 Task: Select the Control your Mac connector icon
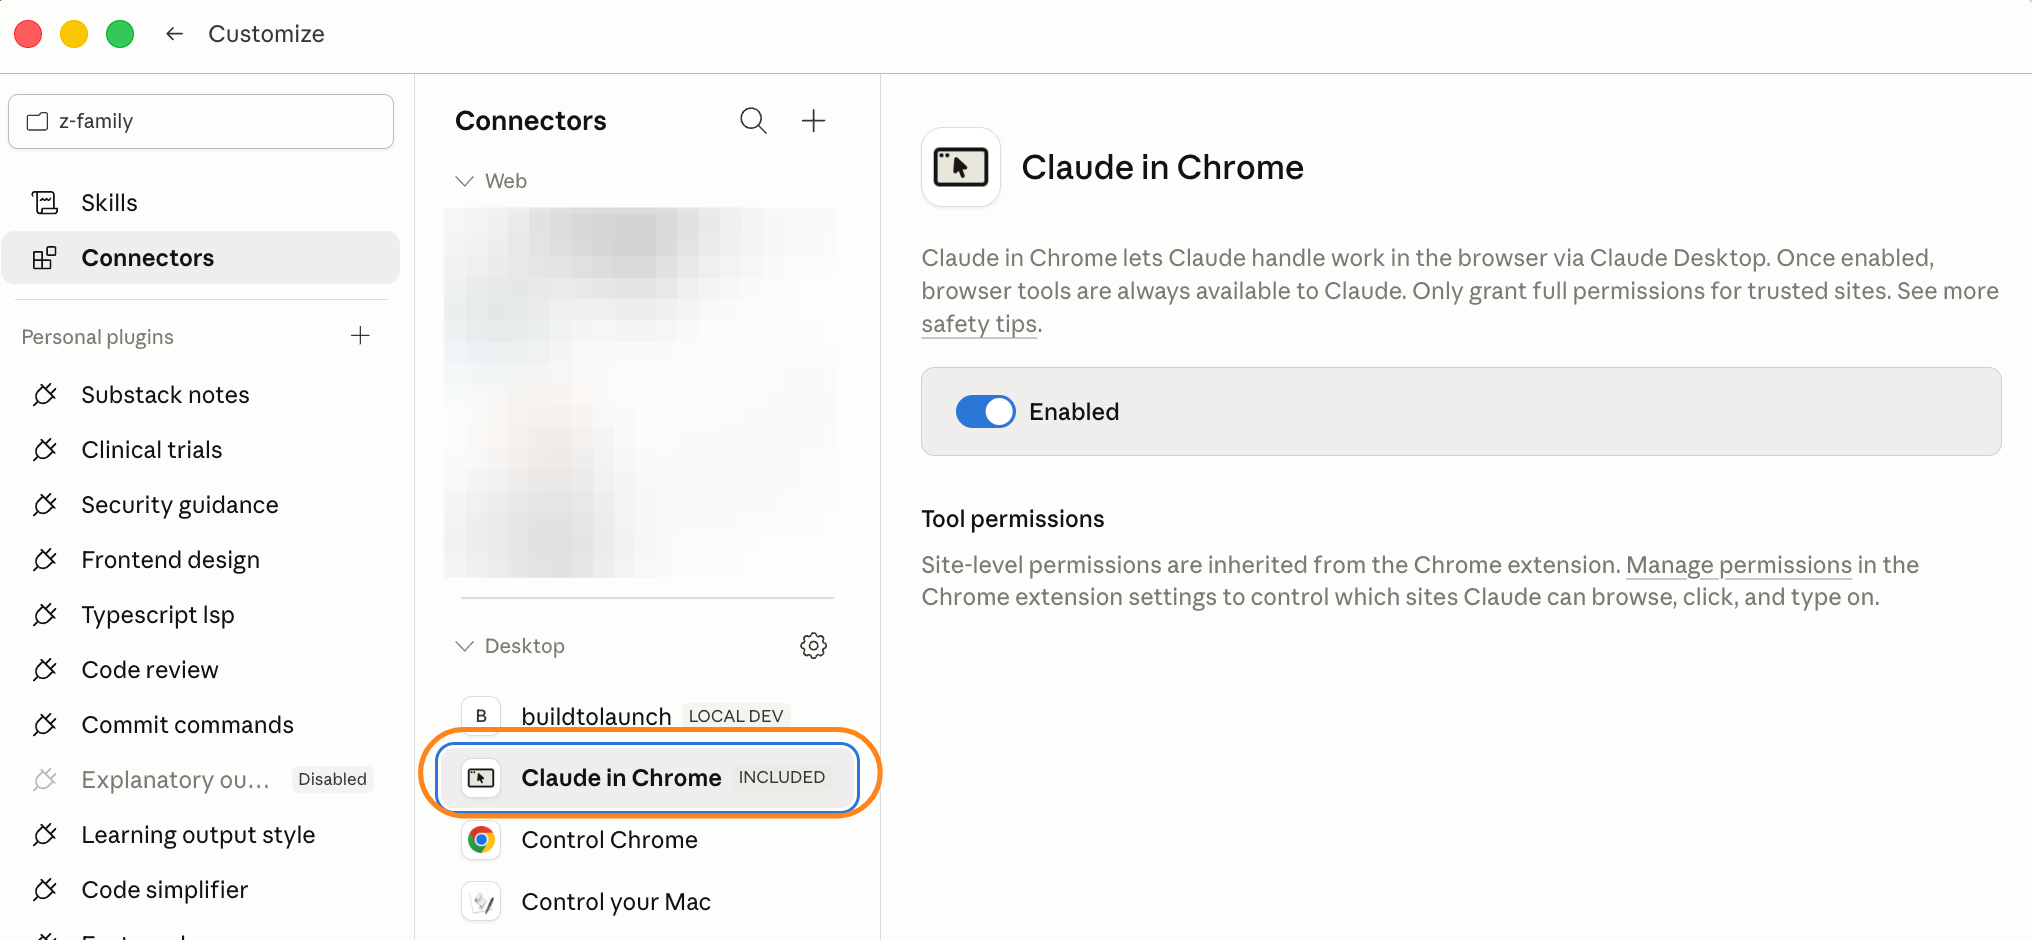pyautogui.click(x=481, y=902)
